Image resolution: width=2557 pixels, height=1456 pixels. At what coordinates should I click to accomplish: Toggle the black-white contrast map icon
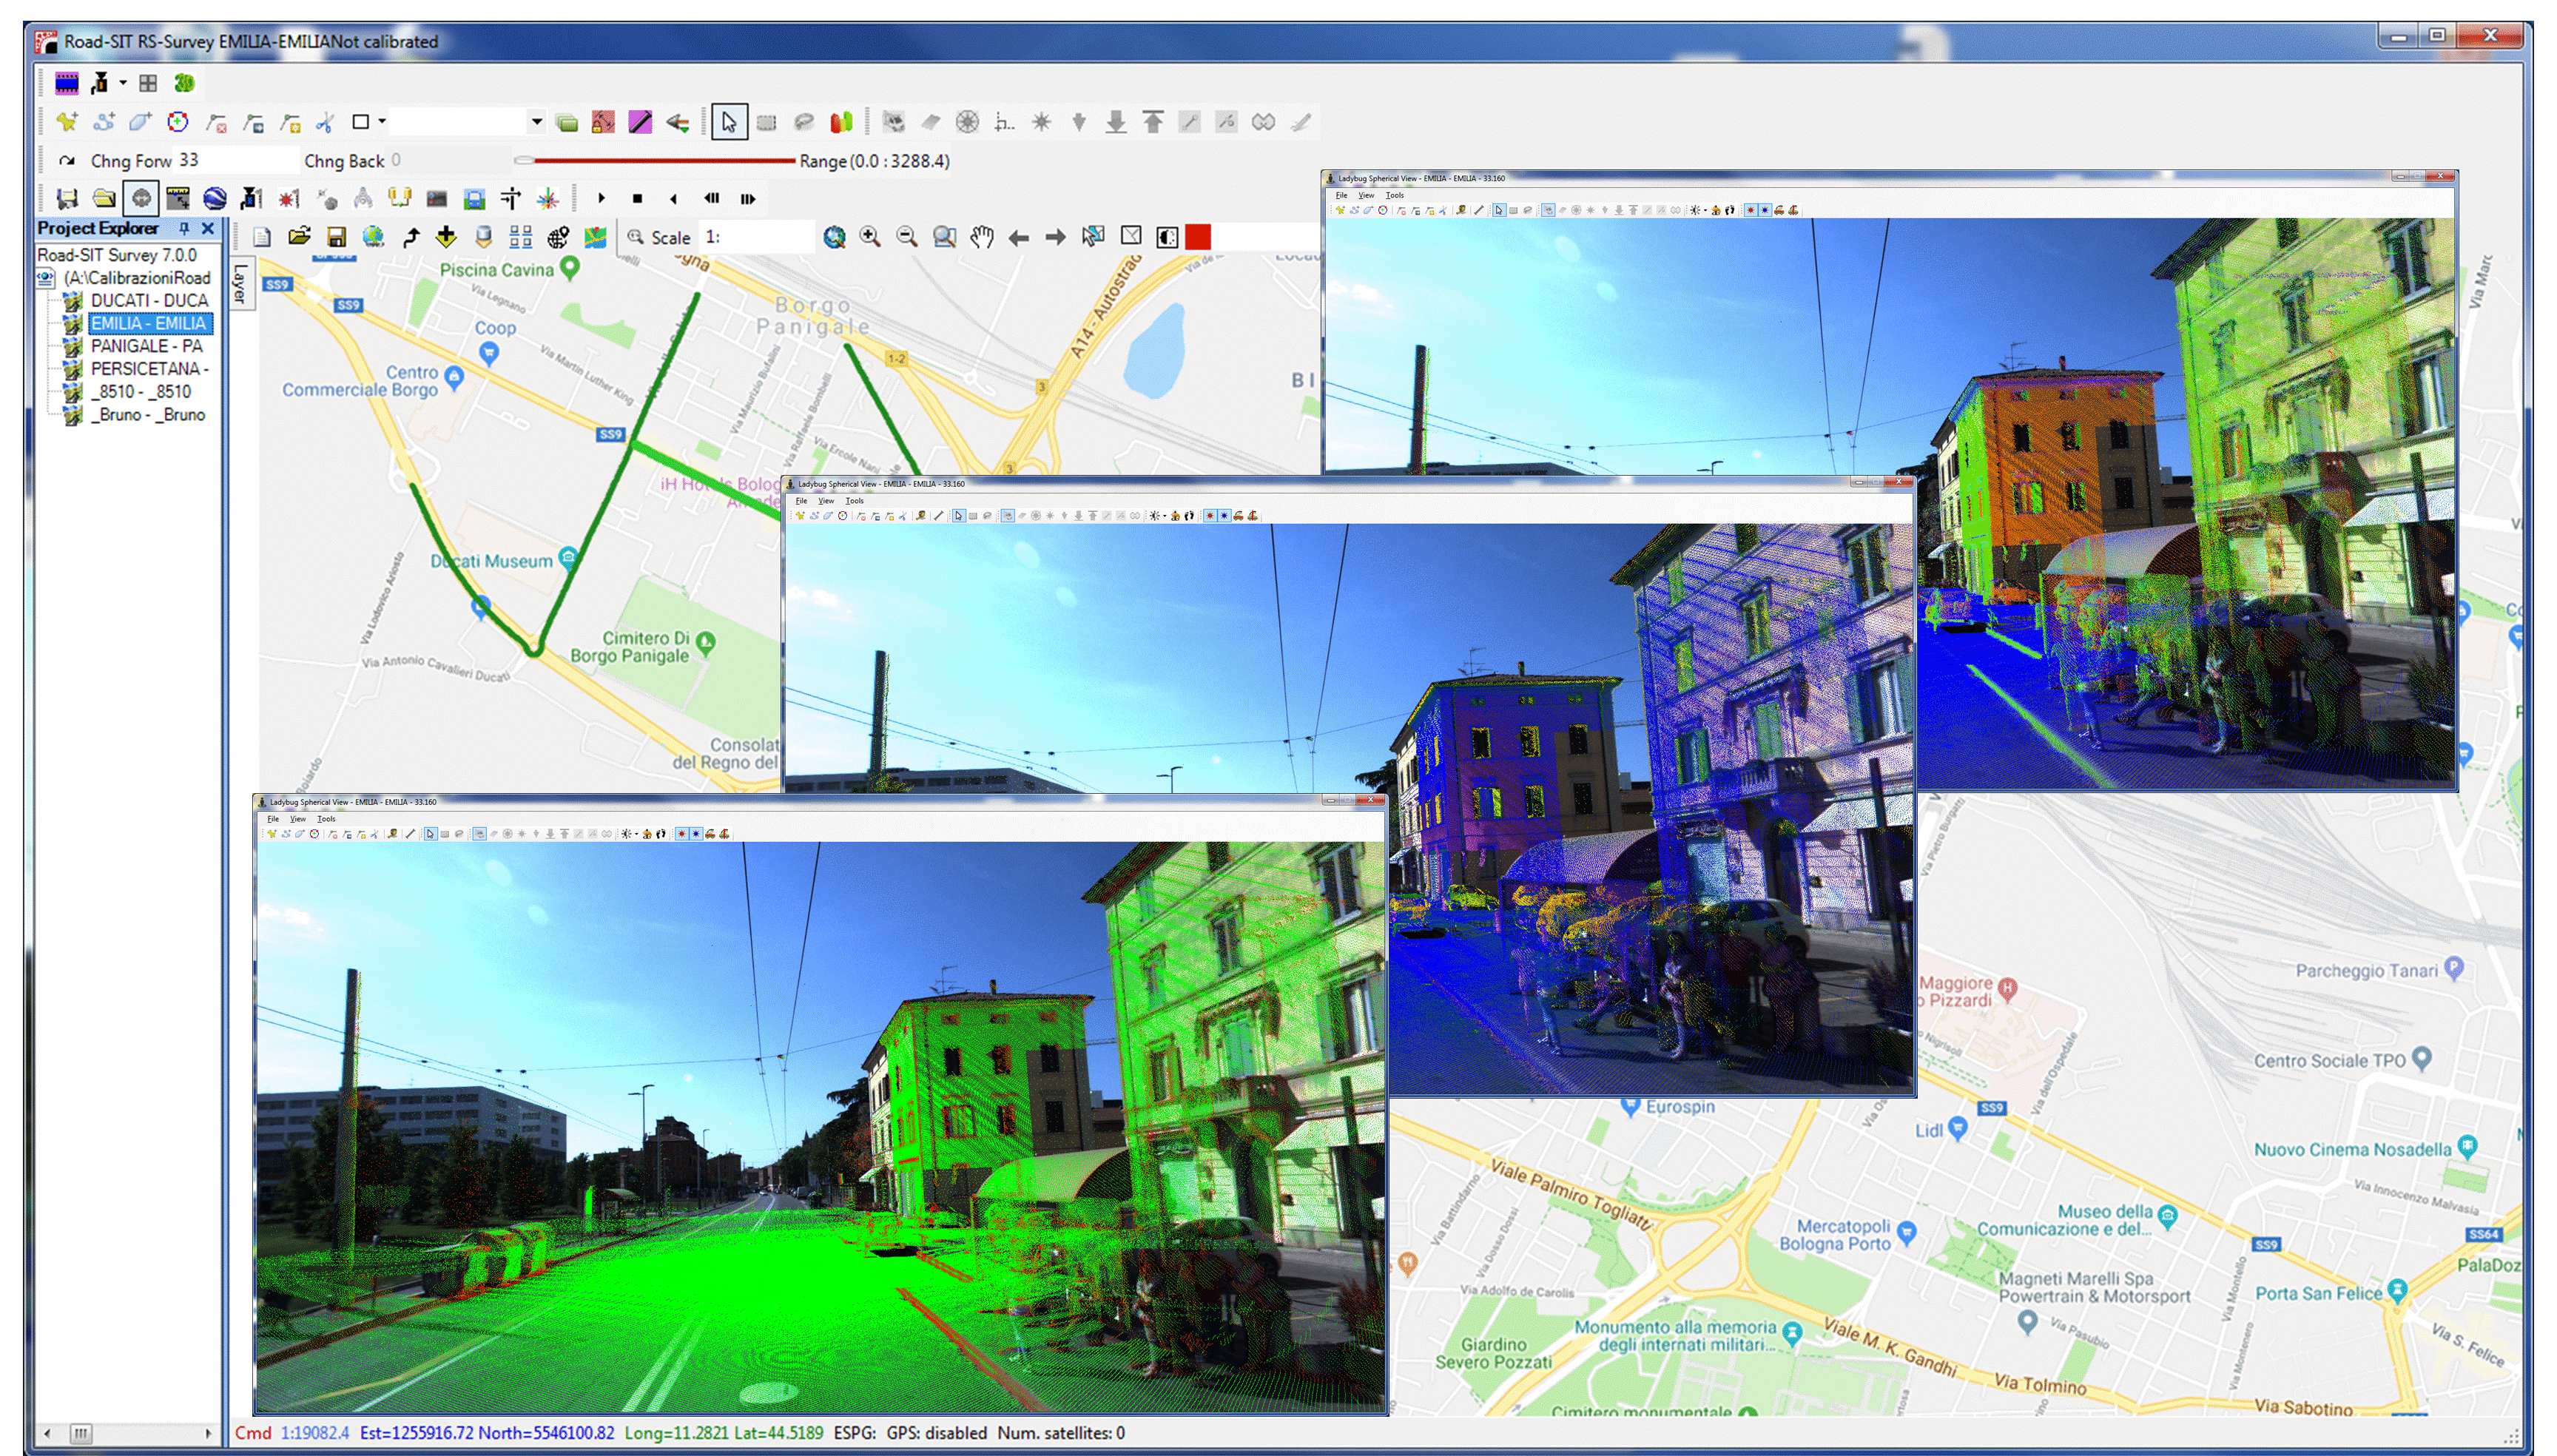(x=1167, y=237)
